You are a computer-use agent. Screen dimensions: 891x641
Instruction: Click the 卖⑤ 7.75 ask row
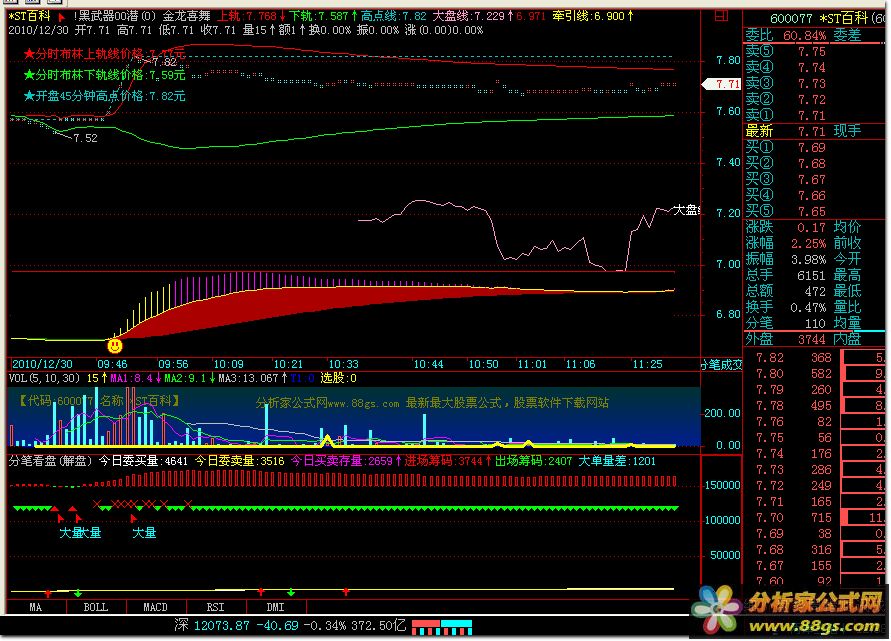786,52
